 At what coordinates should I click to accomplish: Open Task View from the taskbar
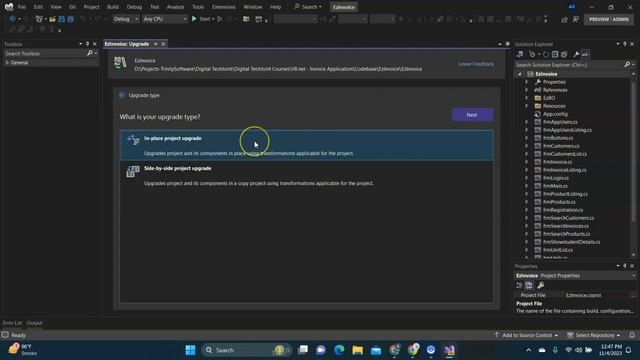pyautogui.click(x=303, y=350)
